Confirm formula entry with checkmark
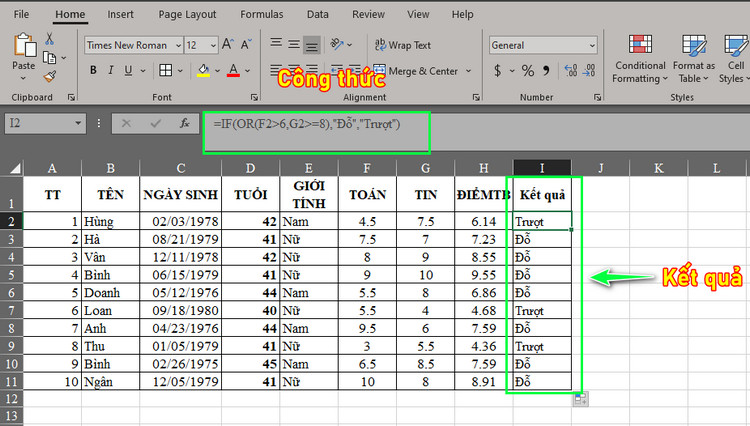This screenshot has width=750, height=426. [x=155, y=123]
